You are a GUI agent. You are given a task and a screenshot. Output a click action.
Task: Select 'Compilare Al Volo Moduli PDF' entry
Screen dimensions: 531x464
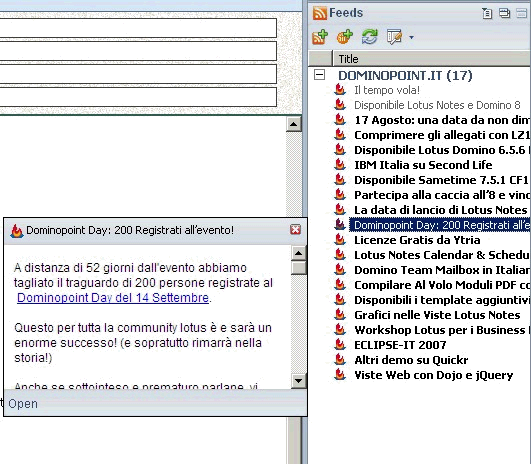(x=442, y=285)
